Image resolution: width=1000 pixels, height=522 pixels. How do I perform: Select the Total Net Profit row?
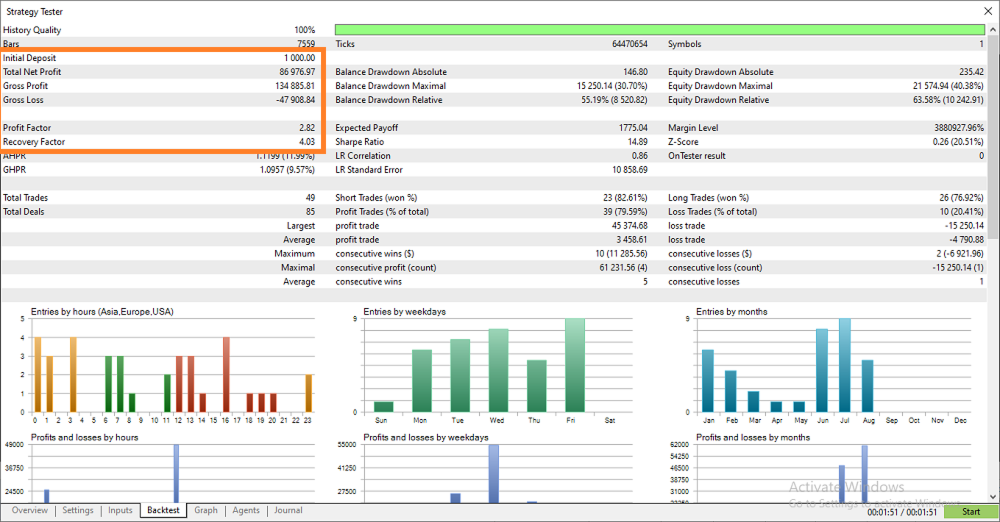[x=159, y=72]
